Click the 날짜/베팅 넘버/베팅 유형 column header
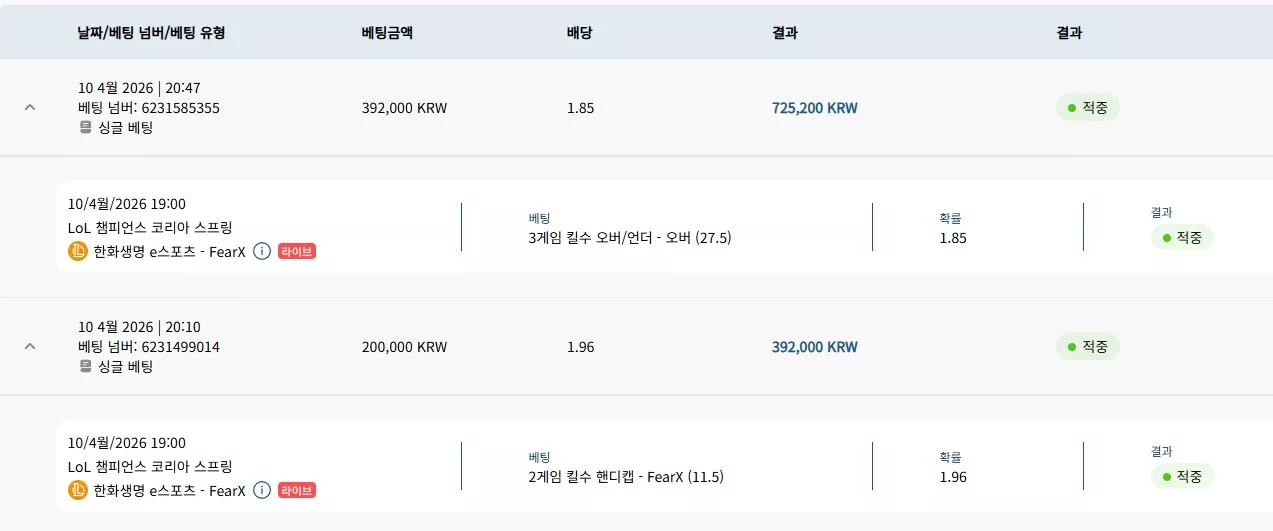Viewport: 1273px width, 531px height. (x=151, y=32)
